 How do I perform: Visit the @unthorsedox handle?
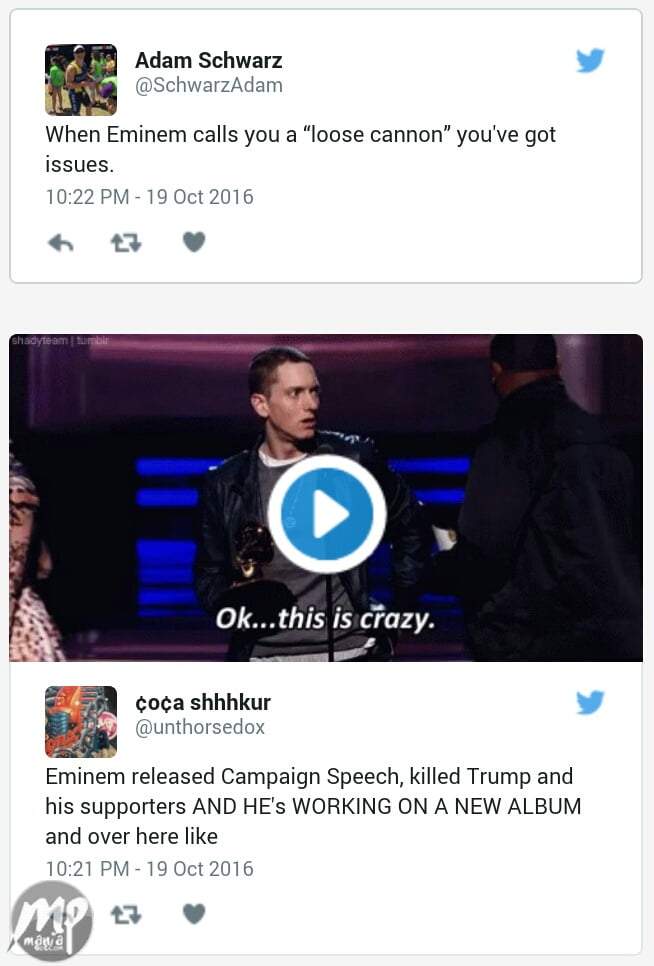(200, 727)
